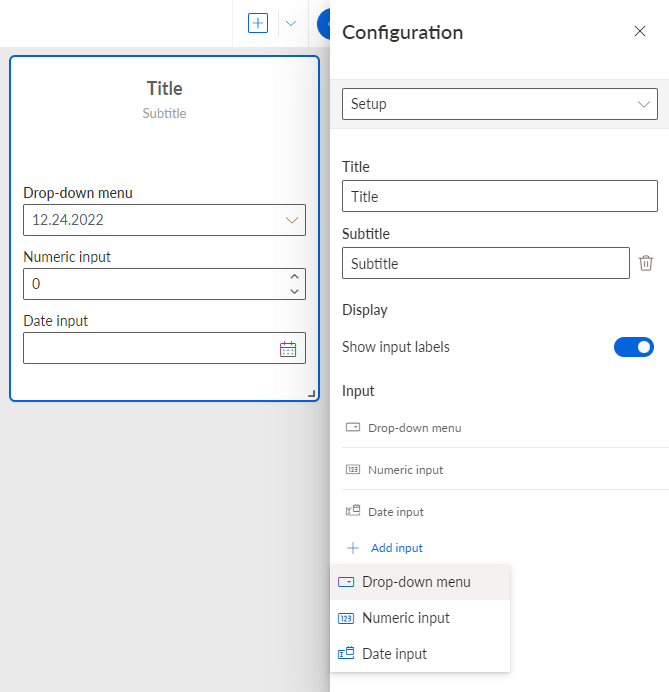Select Date input in the Input list

(x=505, y=511)
